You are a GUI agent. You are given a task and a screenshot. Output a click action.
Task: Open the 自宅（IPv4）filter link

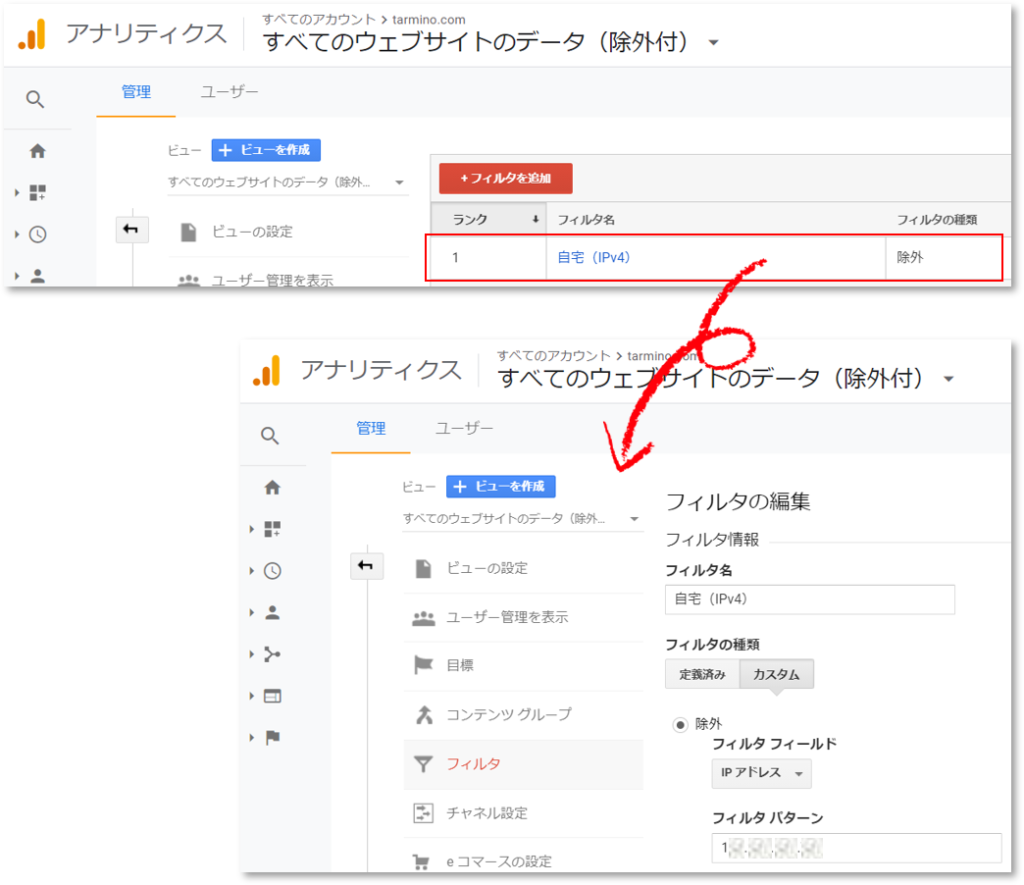point(594,257)
